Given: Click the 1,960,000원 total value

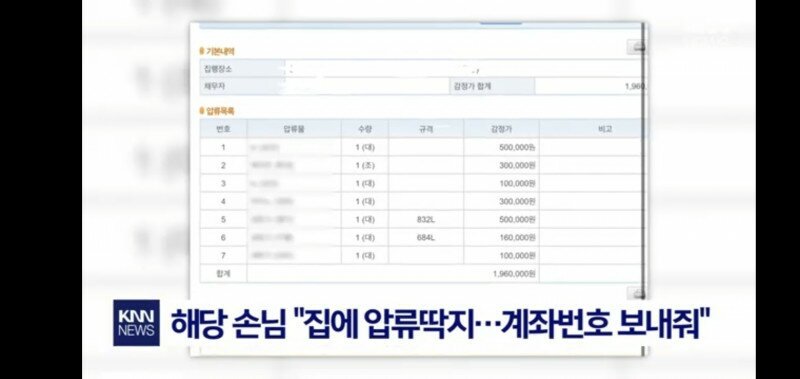Looking at the screenshot, I should [x=514, y=274].
